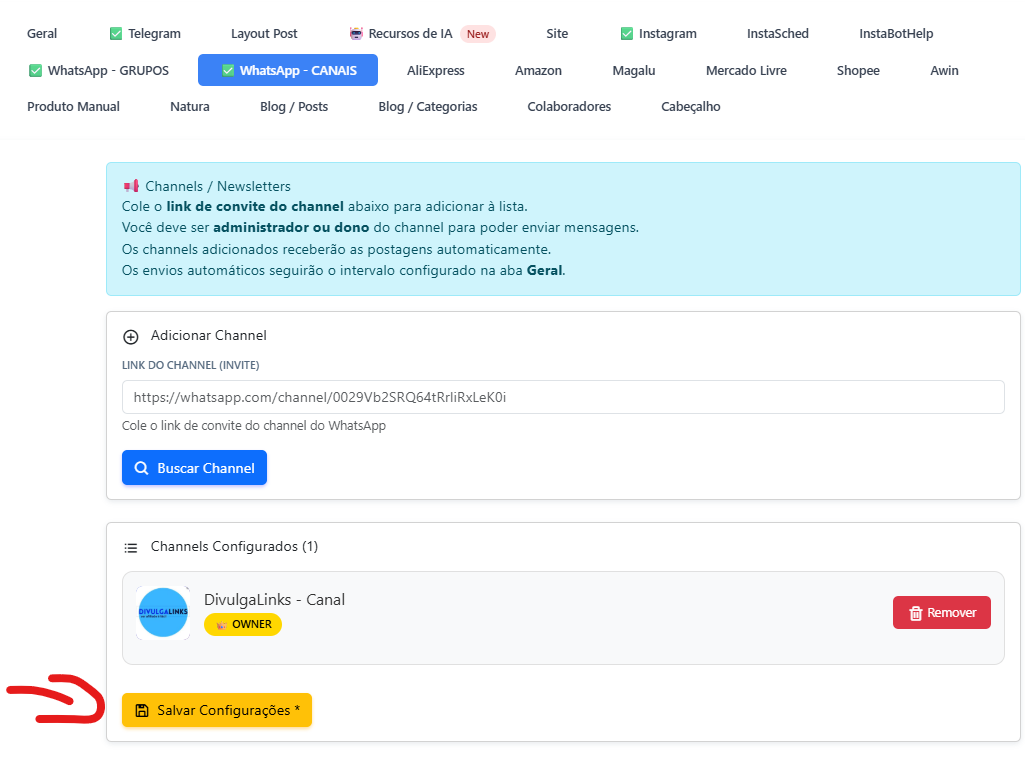Toggle the WhatsApp - CANAIS checkbox
The height and width of the screenshot is (772, 1025).
(228, 71)
